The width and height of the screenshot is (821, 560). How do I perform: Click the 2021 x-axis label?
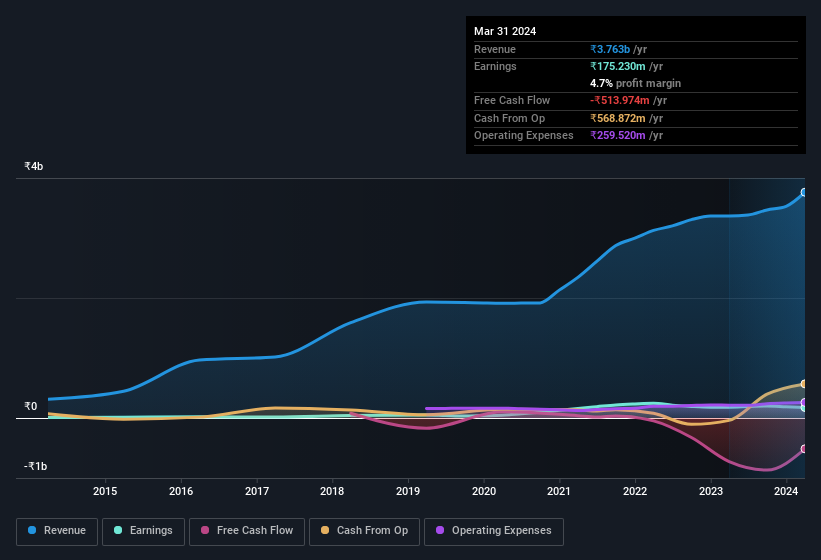click(x=559, y=491)
